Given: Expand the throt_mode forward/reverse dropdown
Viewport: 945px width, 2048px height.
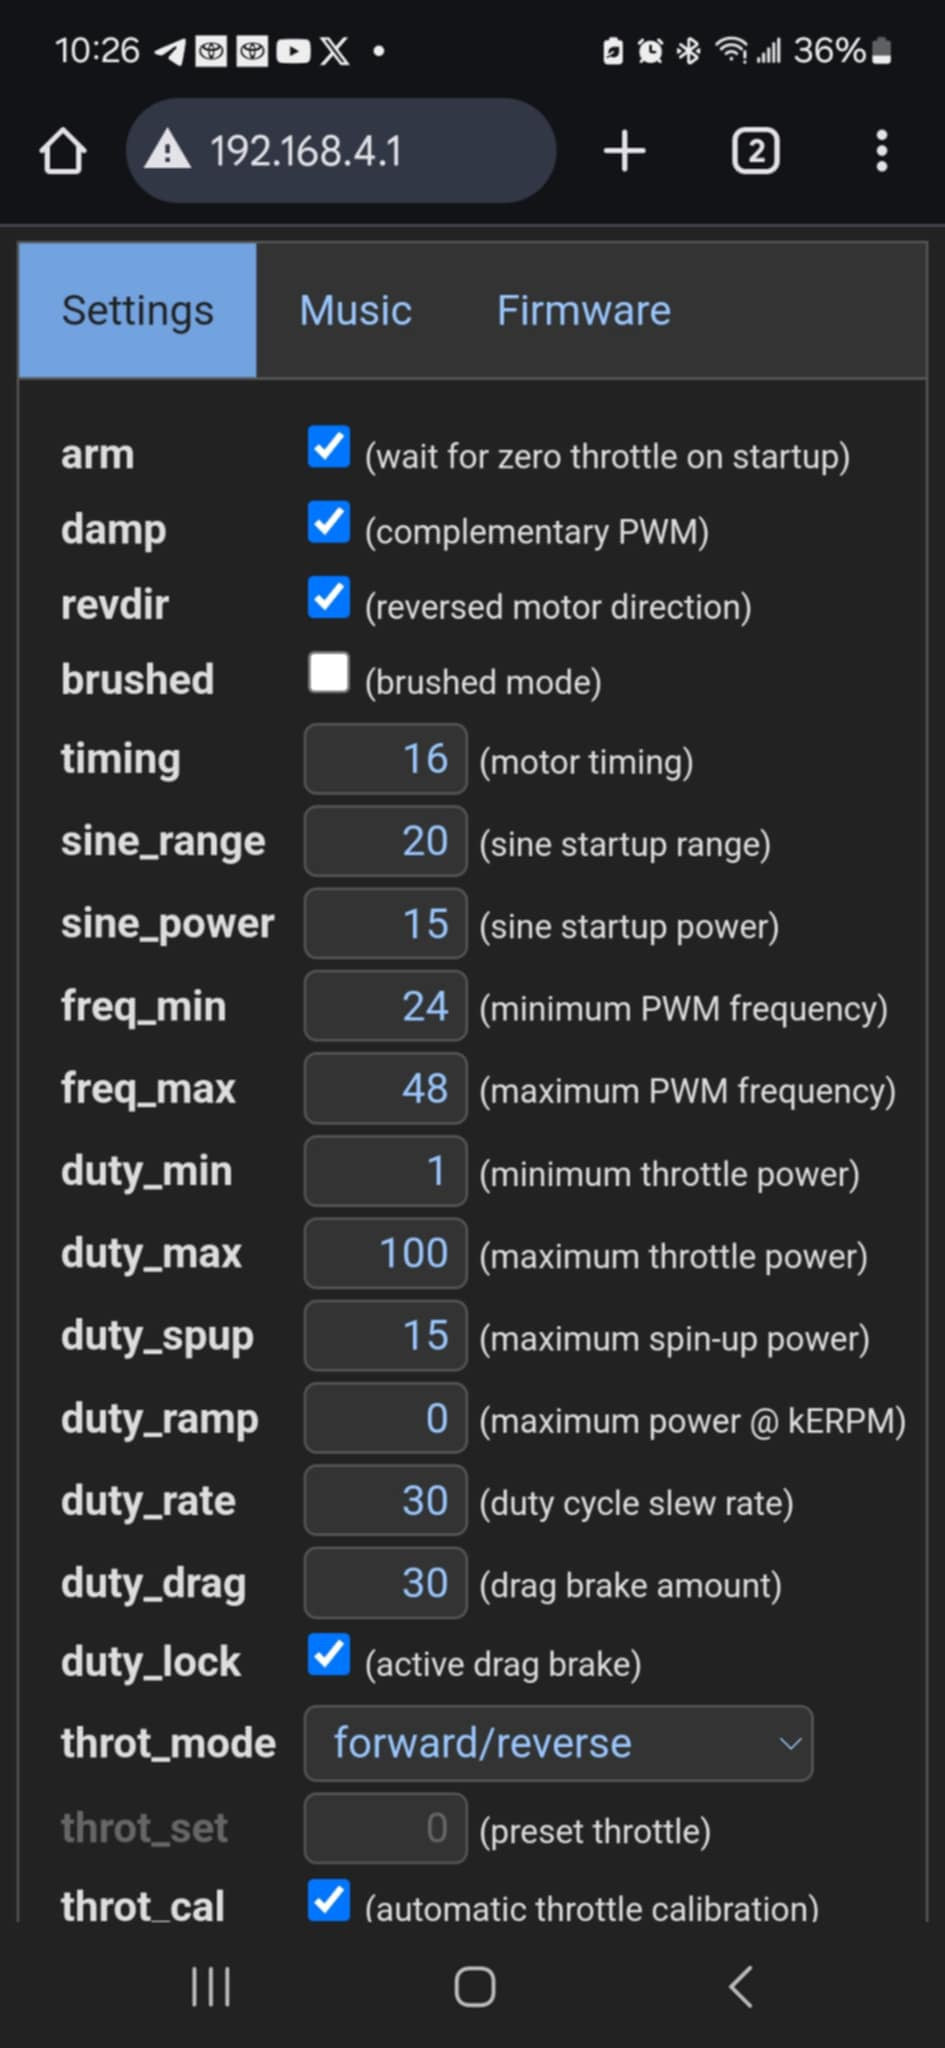Looking at the screenshot, I should pyautogui.click(x=558, y=1743).
